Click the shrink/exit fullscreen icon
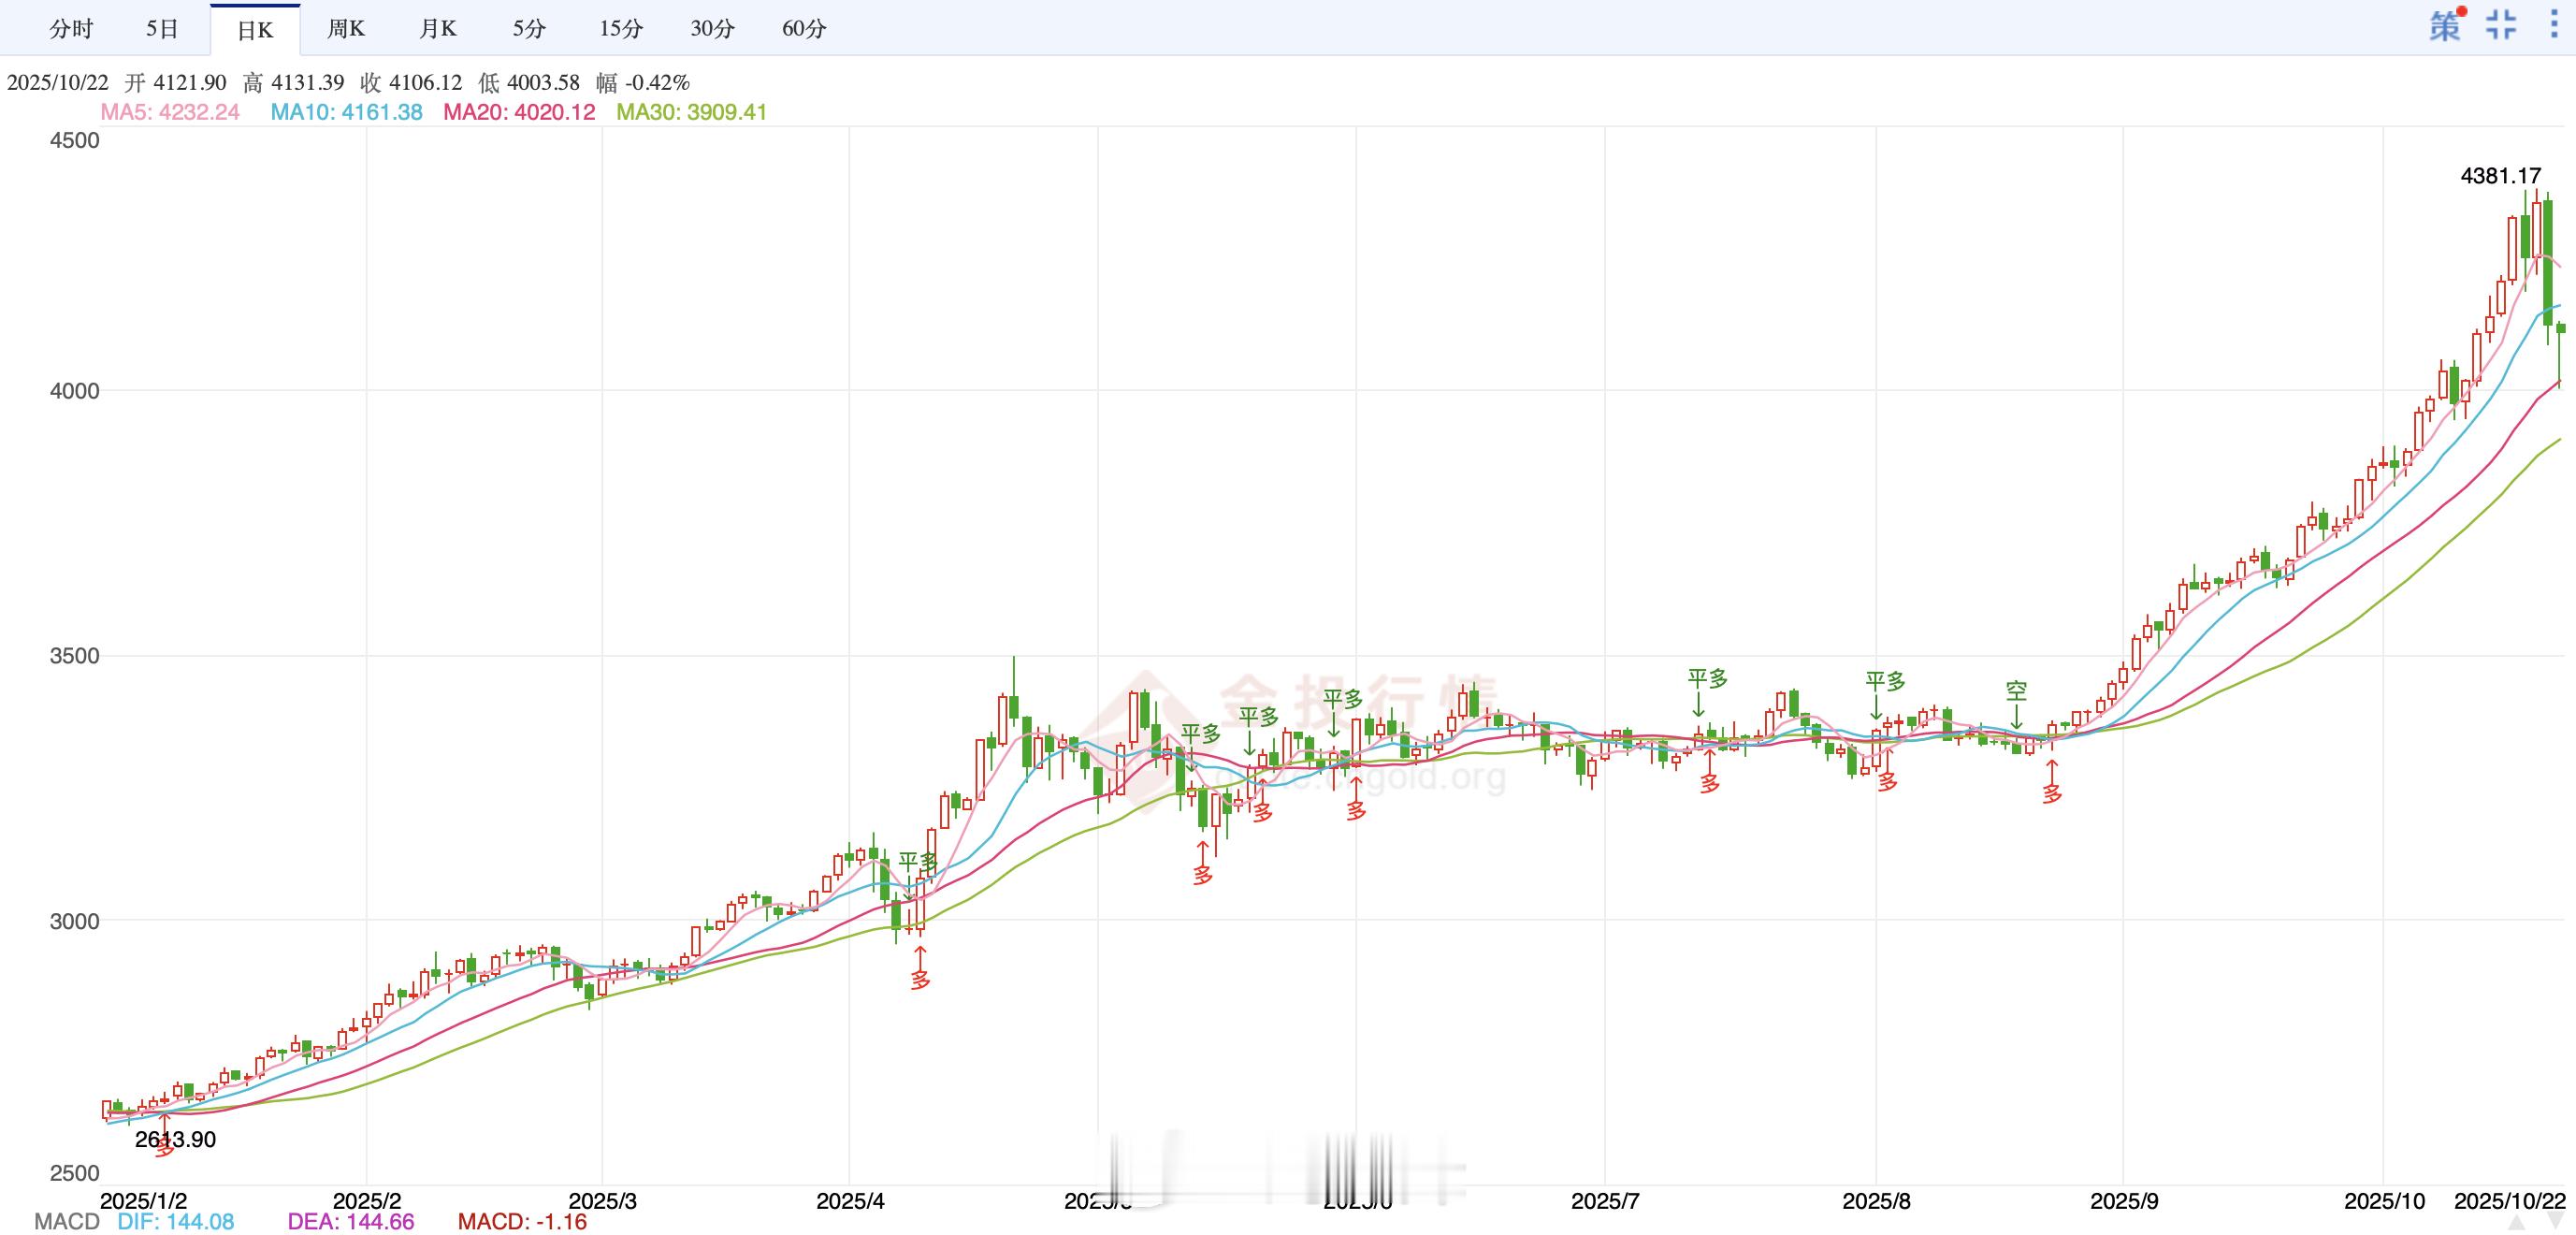The height and width of the screenshot is (1235, 2576). (2501, 26)
